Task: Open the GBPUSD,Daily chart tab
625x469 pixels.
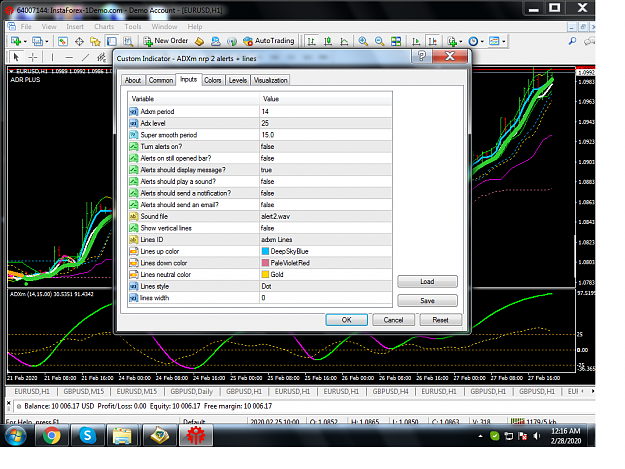Action: pyautogui.click(x=191, y=391)
